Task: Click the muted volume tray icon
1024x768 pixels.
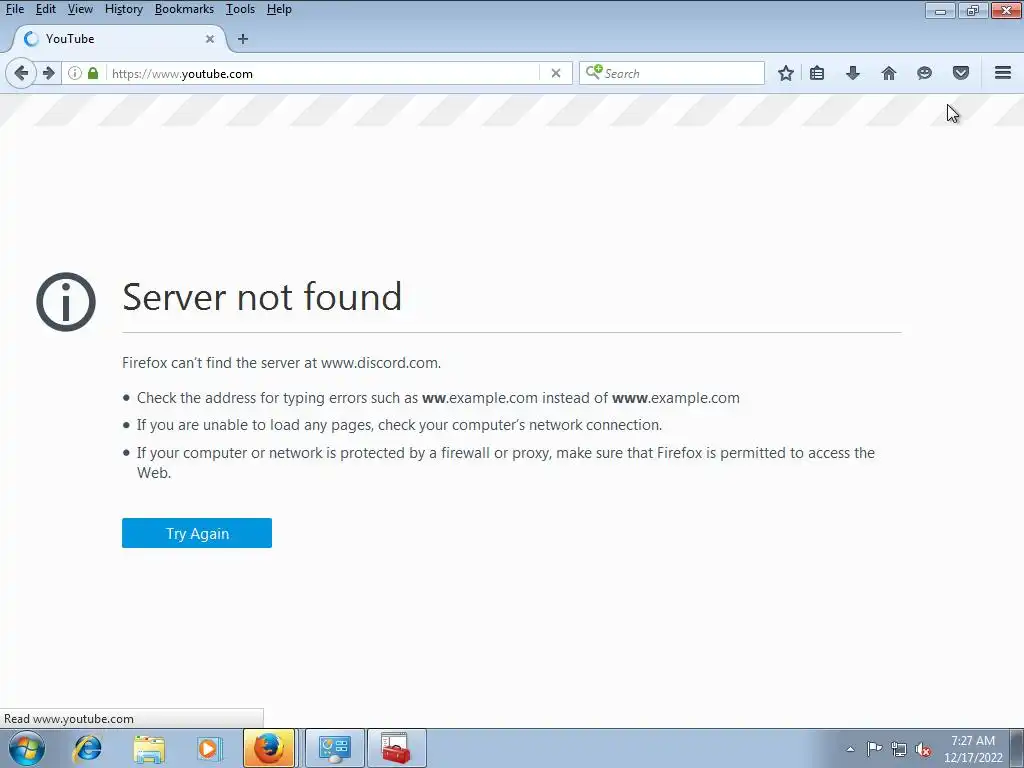Action: point(923,749)
